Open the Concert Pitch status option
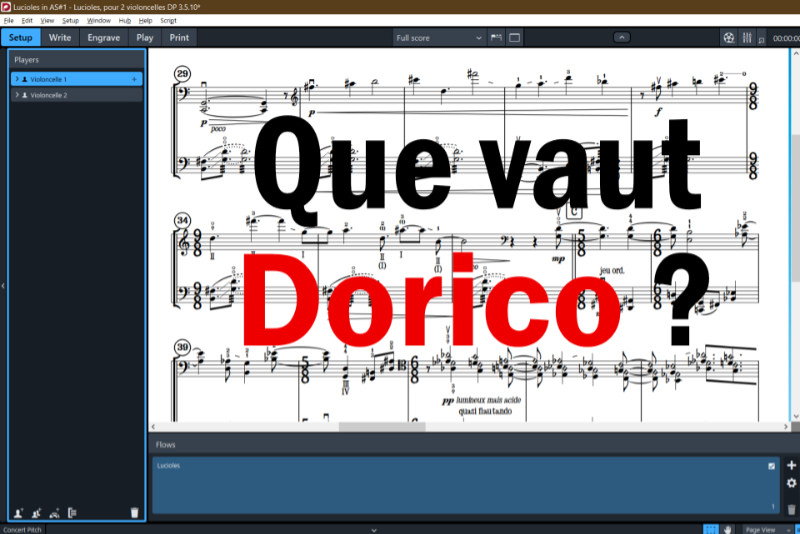The image size is (800, 534). tap(22, 529)
